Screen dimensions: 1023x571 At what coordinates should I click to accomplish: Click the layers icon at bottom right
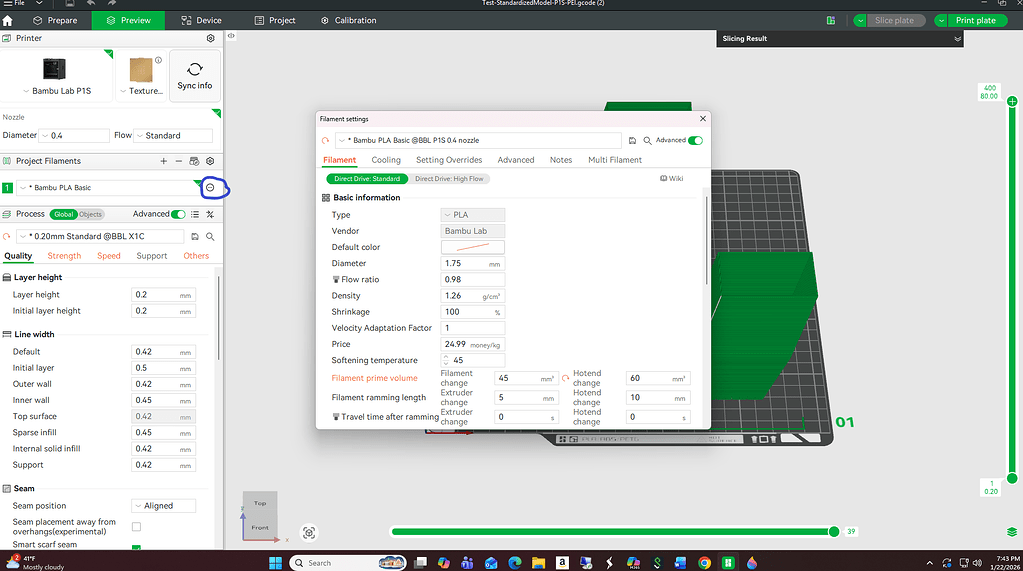tap(1012, 532)
